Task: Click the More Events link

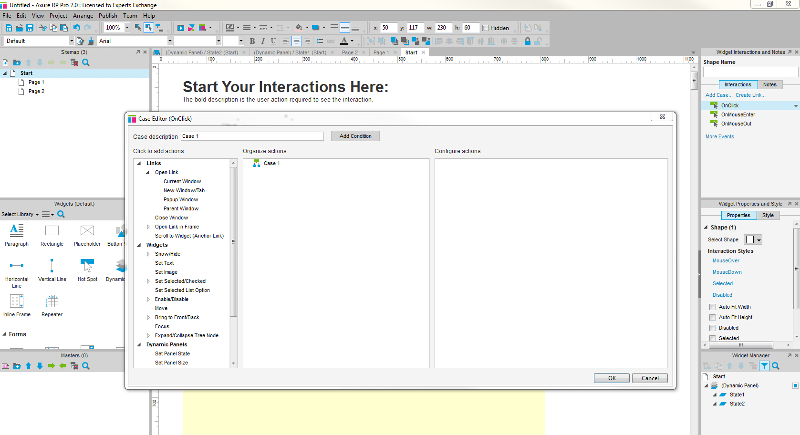Action: (x=719, y=137)
